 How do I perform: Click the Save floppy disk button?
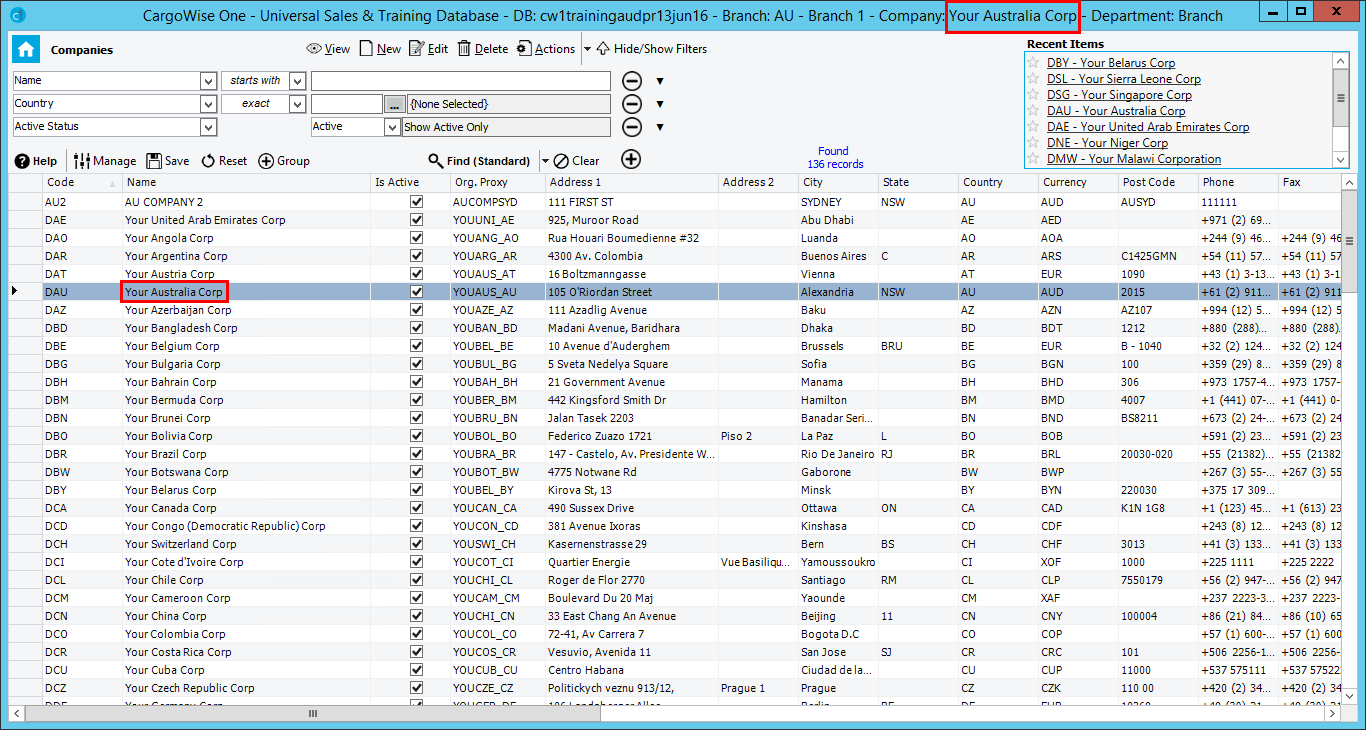(168, 161)
